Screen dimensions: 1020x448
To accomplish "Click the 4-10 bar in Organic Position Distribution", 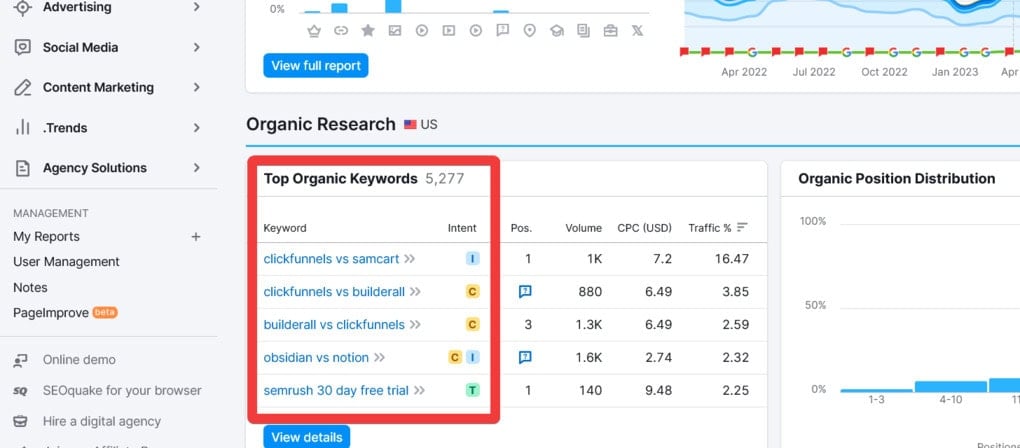I will click(951, 387).
